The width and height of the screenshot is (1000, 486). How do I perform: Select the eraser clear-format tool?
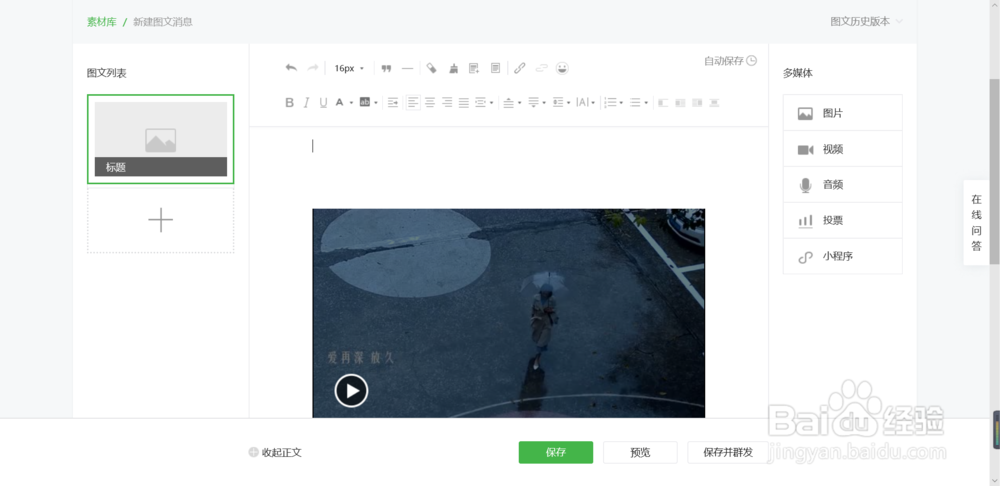pyautogui.click(x=431, y=68)
